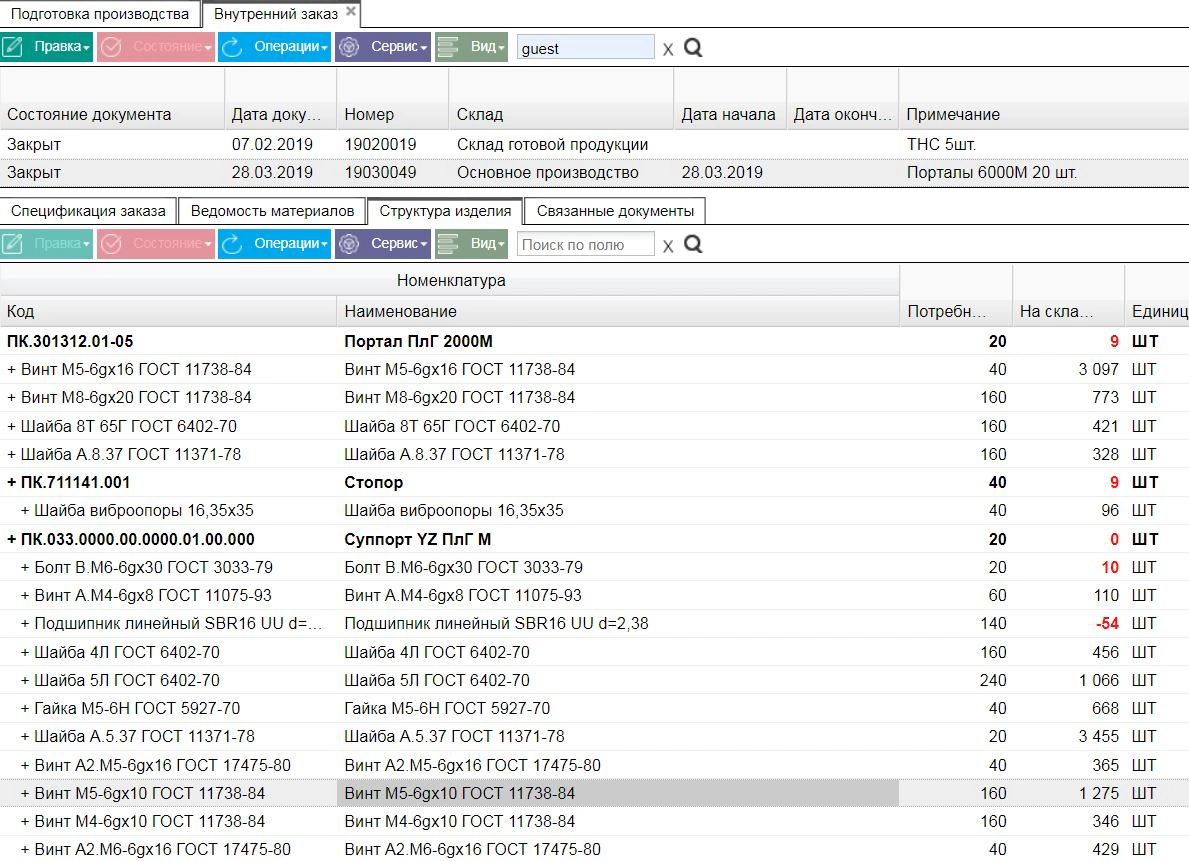Open the top 'Сервис' dropdown menu
The width and height of the screenshot is (1189, 861).
pyautogui.click(x=383, y=47)
